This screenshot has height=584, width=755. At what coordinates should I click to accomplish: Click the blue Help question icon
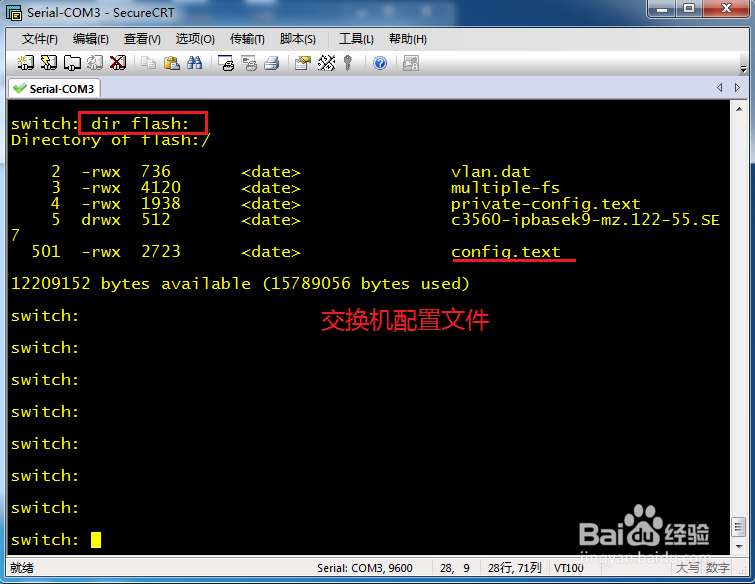pyautogui.click(x=380, y=63)
